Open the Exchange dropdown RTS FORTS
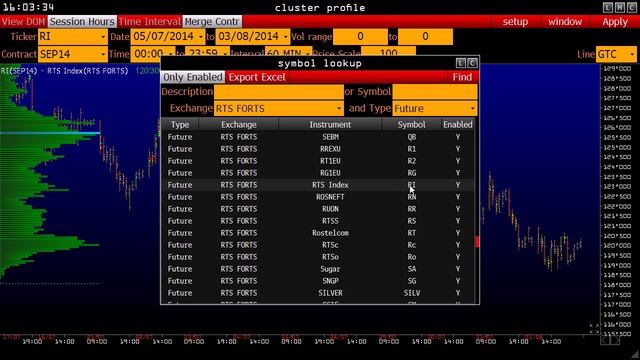 click(x=278, y=109)
